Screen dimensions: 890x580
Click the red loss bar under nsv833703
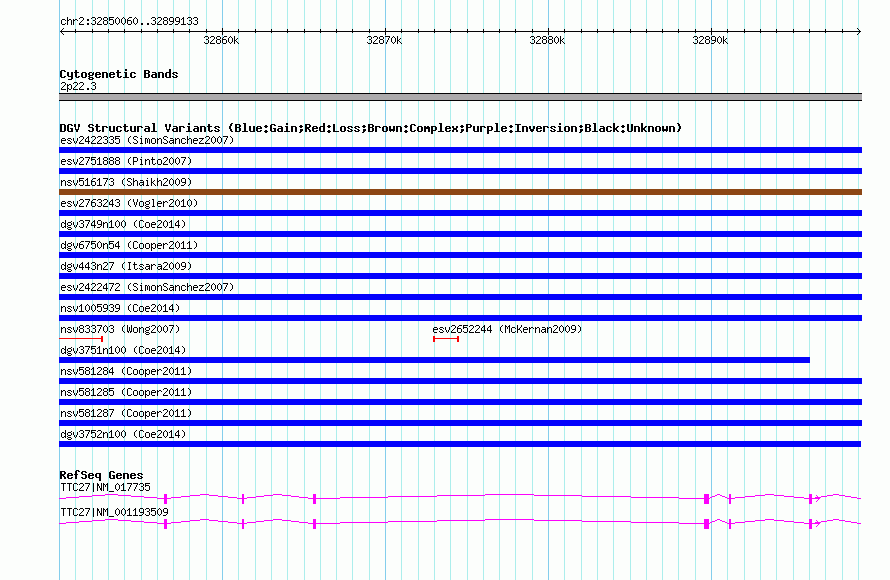point(81,339)
